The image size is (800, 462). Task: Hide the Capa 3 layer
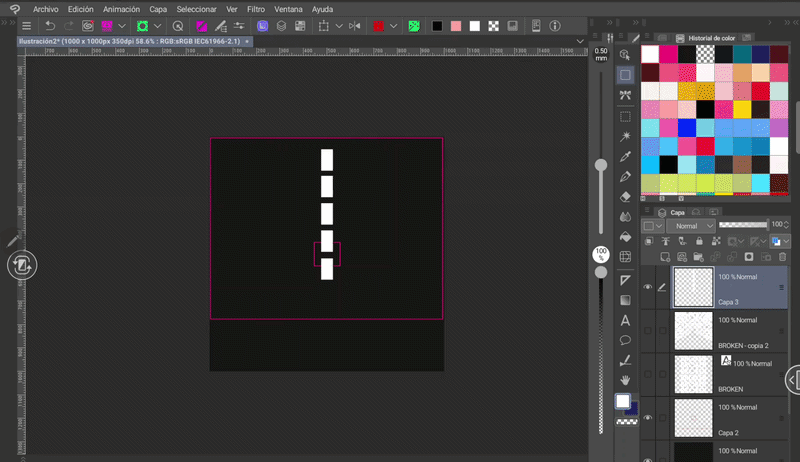click(x=647, y=287)
